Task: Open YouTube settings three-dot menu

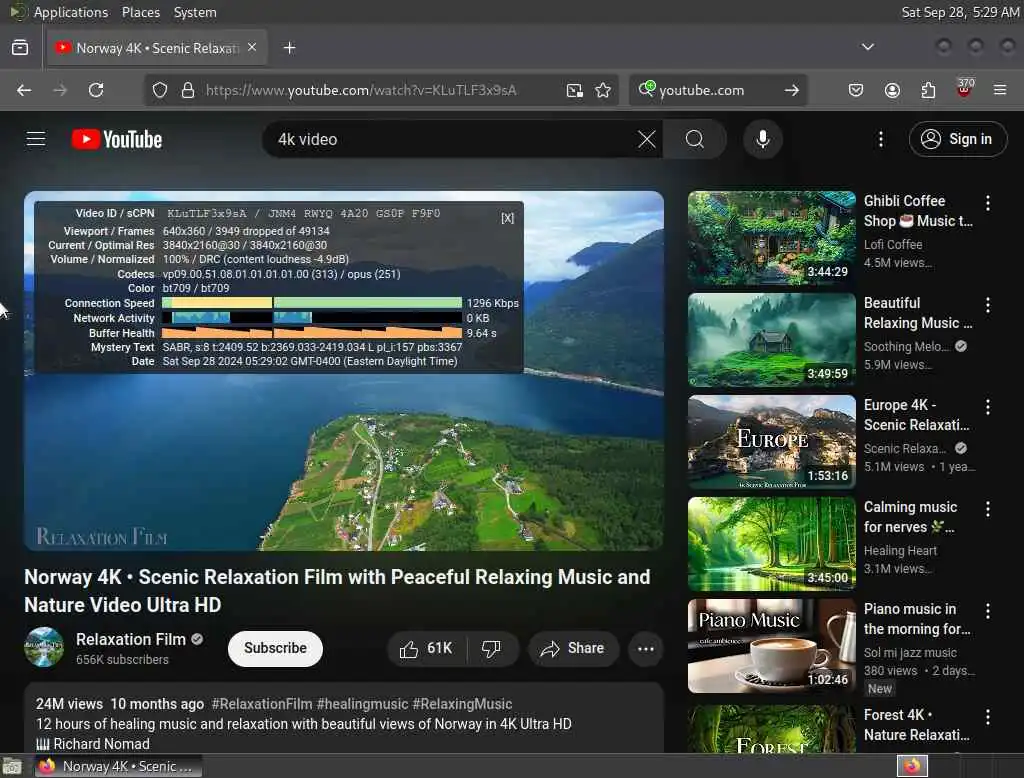Action: 880,139
